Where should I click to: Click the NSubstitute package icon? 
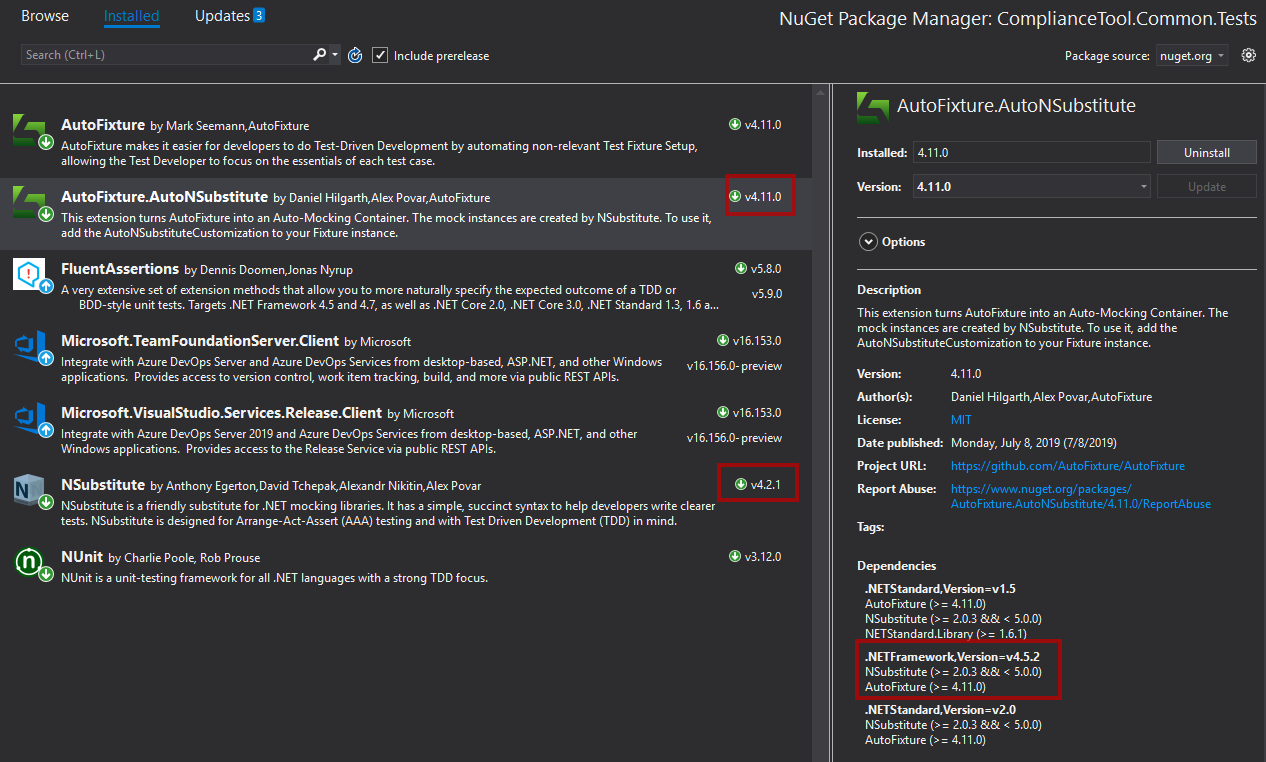31,491
